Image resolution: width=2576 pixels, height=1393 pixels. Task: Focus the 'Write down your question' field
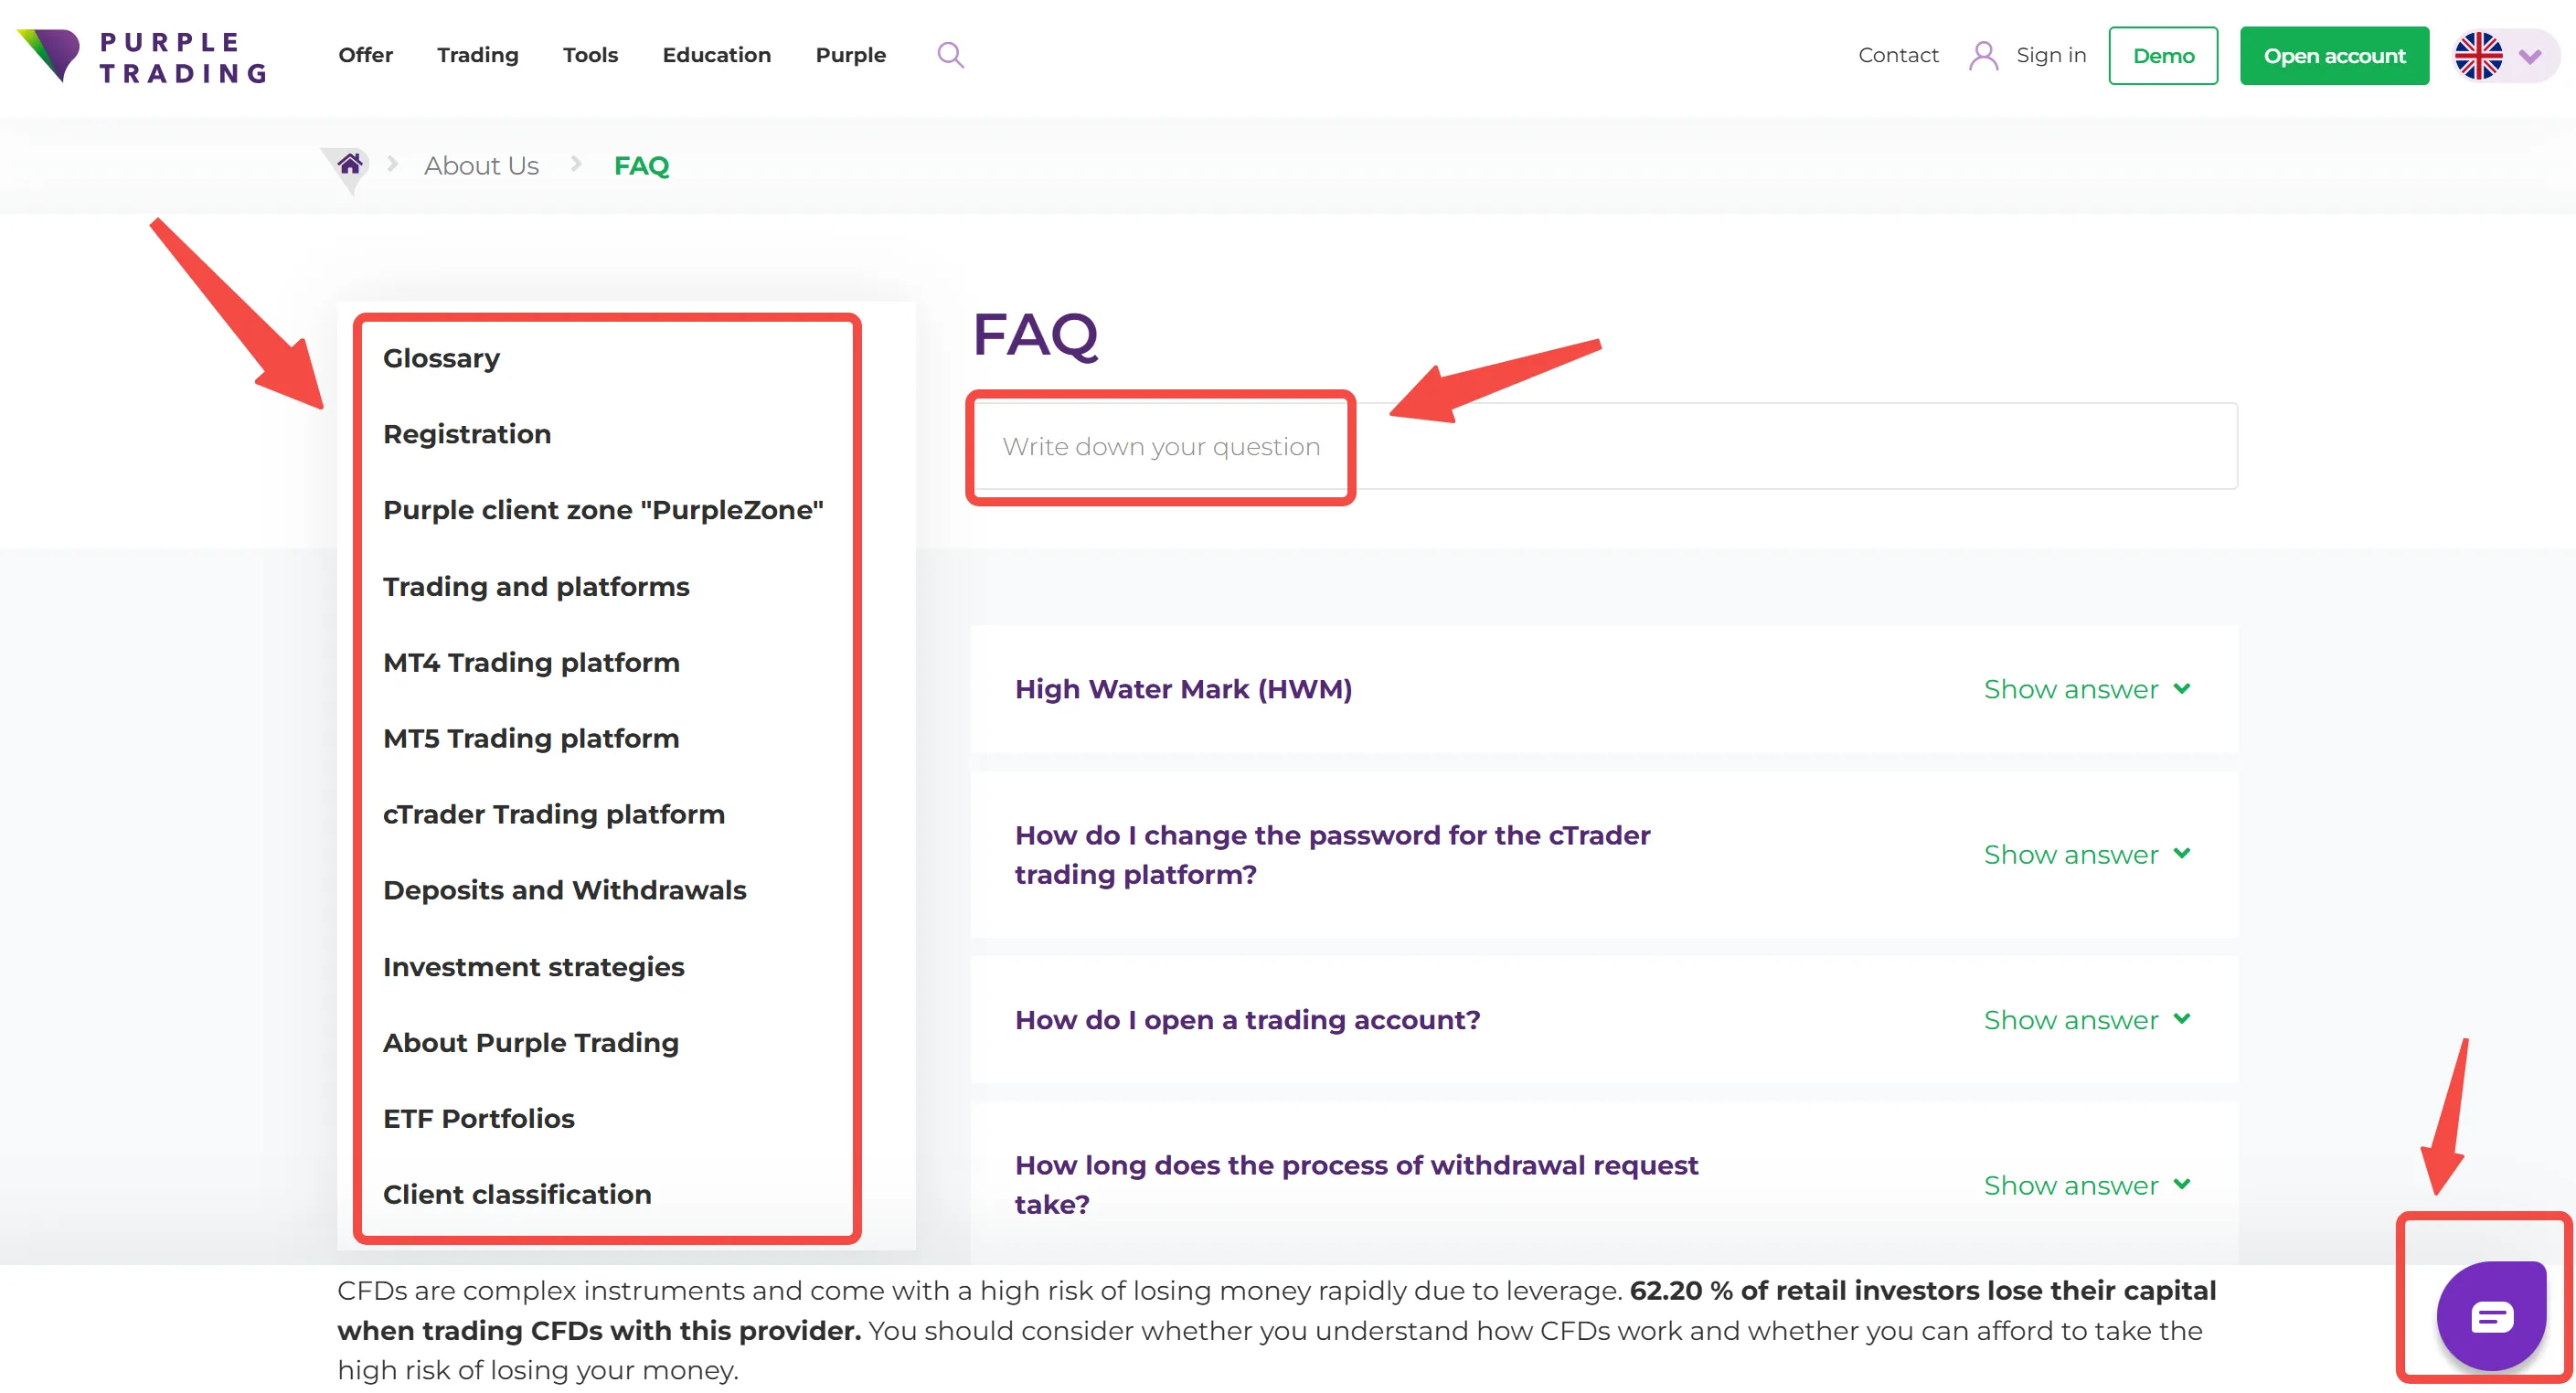(x=1604, y=446)
